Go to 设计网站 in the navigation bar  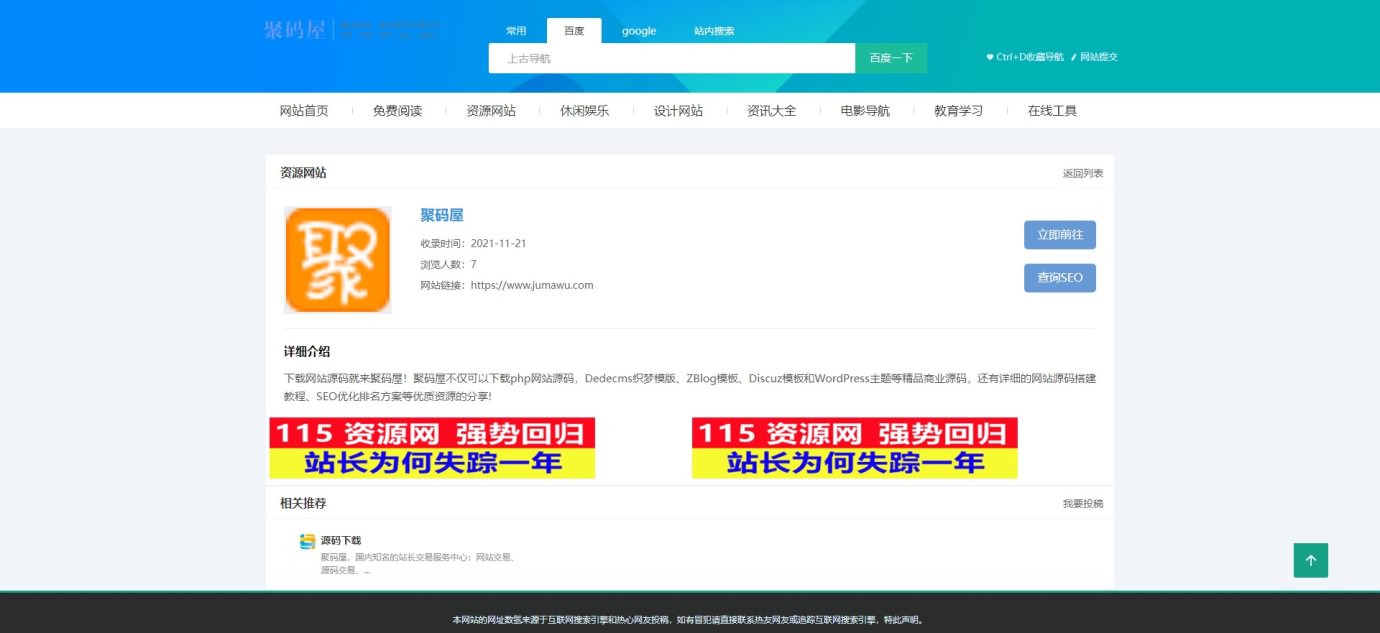678,111
